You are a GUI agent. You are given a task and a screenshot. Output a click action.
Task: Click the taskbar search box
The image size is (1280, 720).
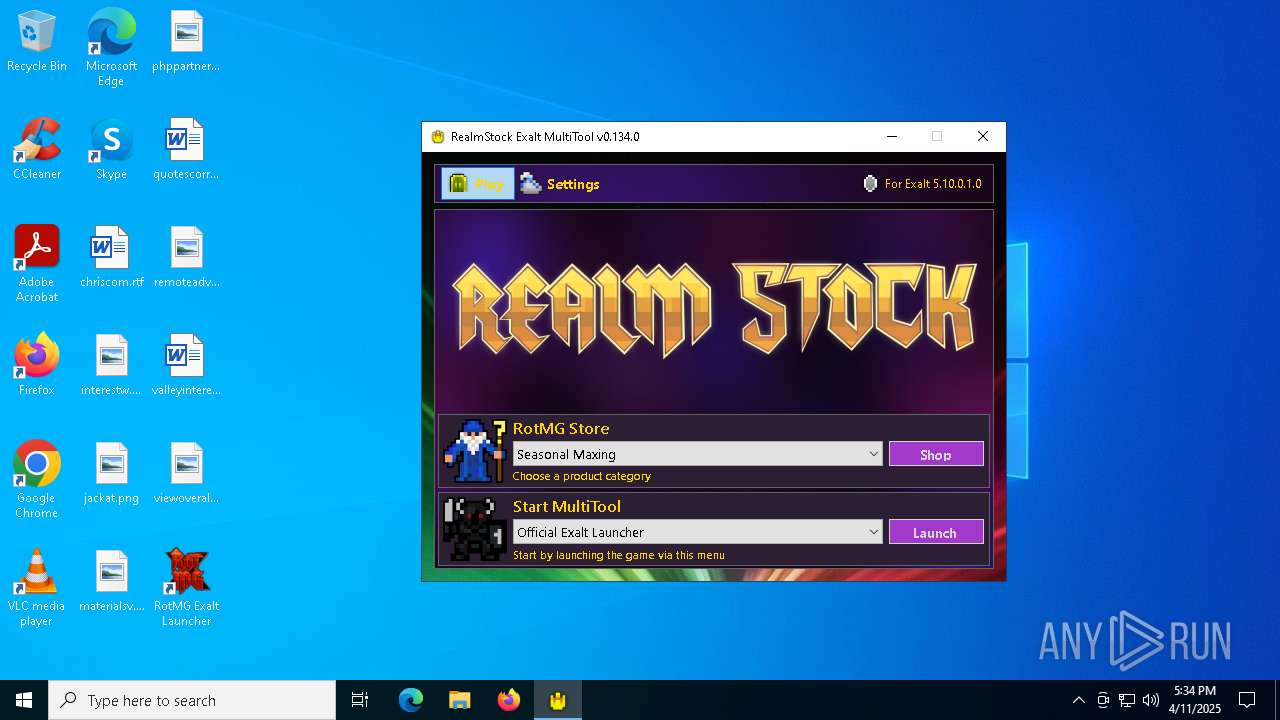click(192, 700)
